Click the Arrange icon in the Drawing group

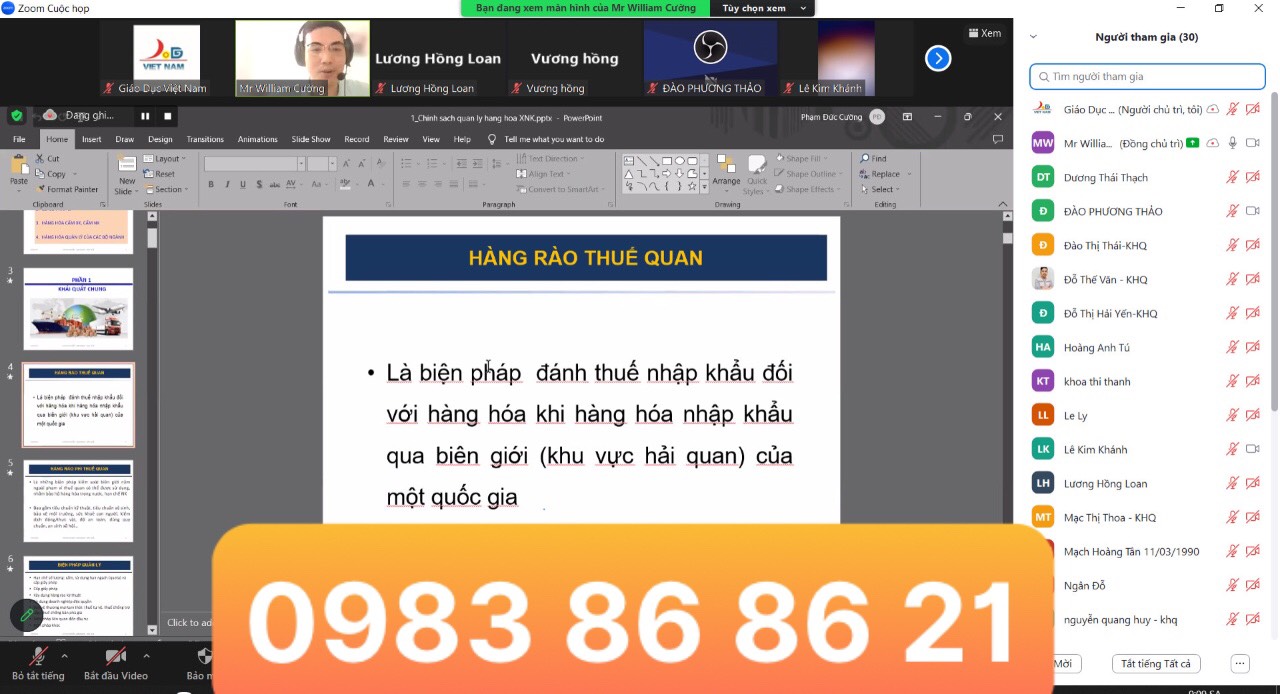(726, 169)
